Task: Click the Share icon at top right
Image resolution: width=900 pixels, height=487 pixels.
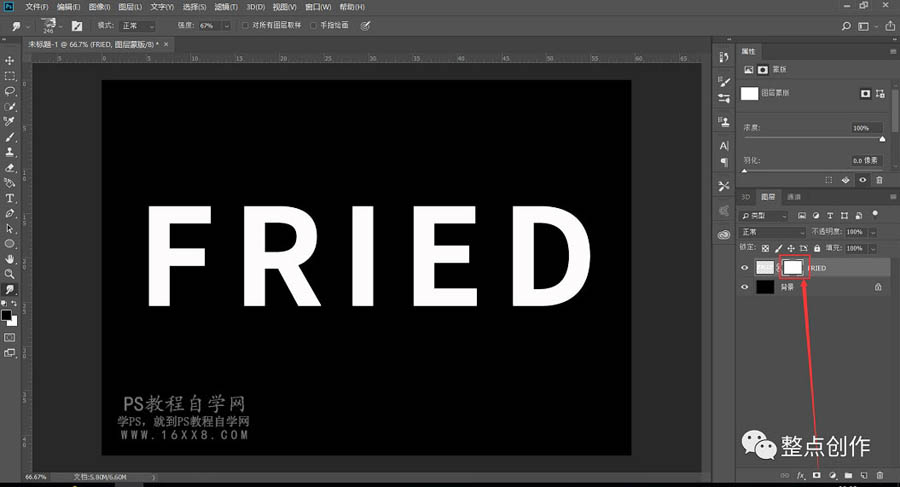Action: tap(890, 26)
